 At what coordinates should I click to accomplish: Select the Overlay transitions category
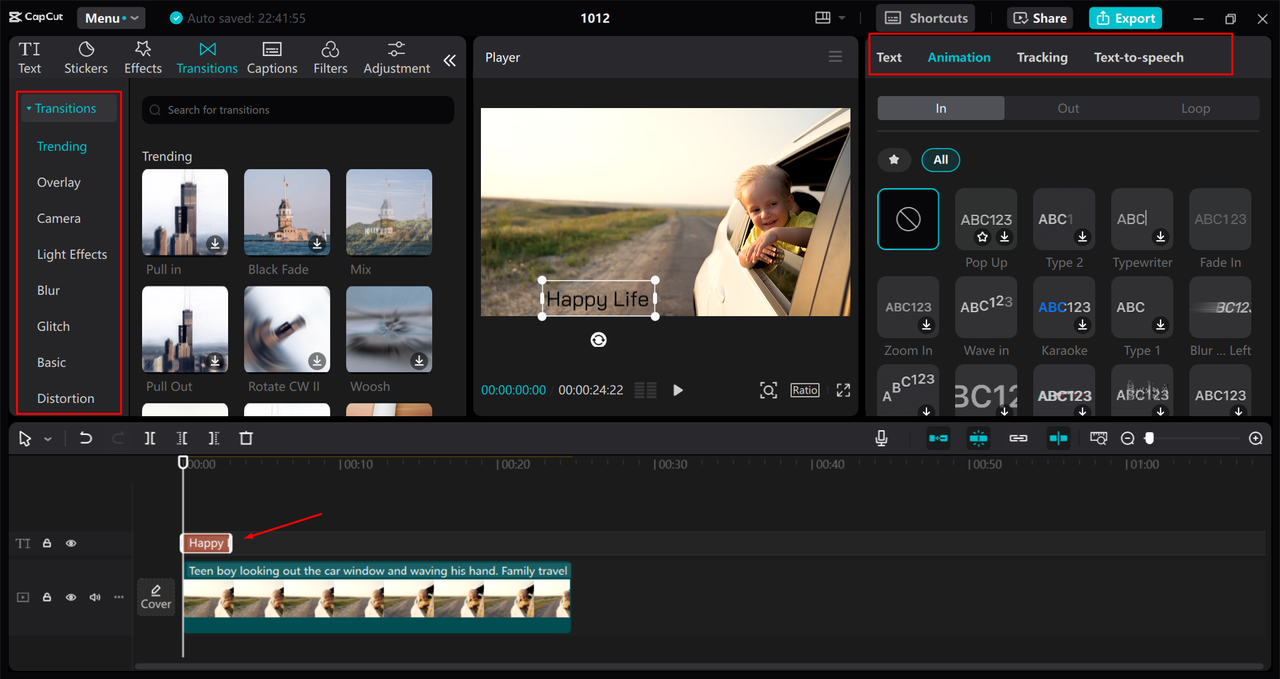[59, 182]
